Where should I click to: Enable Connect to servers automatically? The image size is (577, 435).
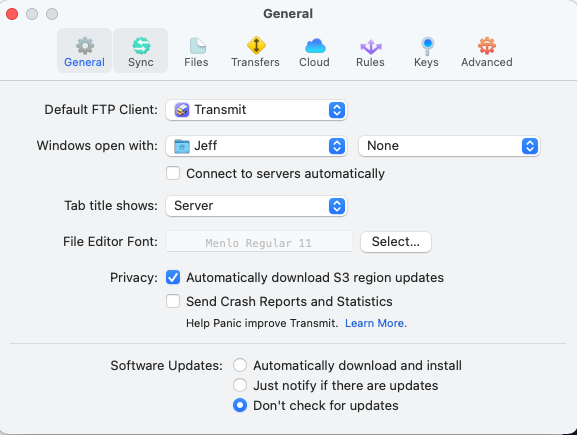[x=173, y=173]
